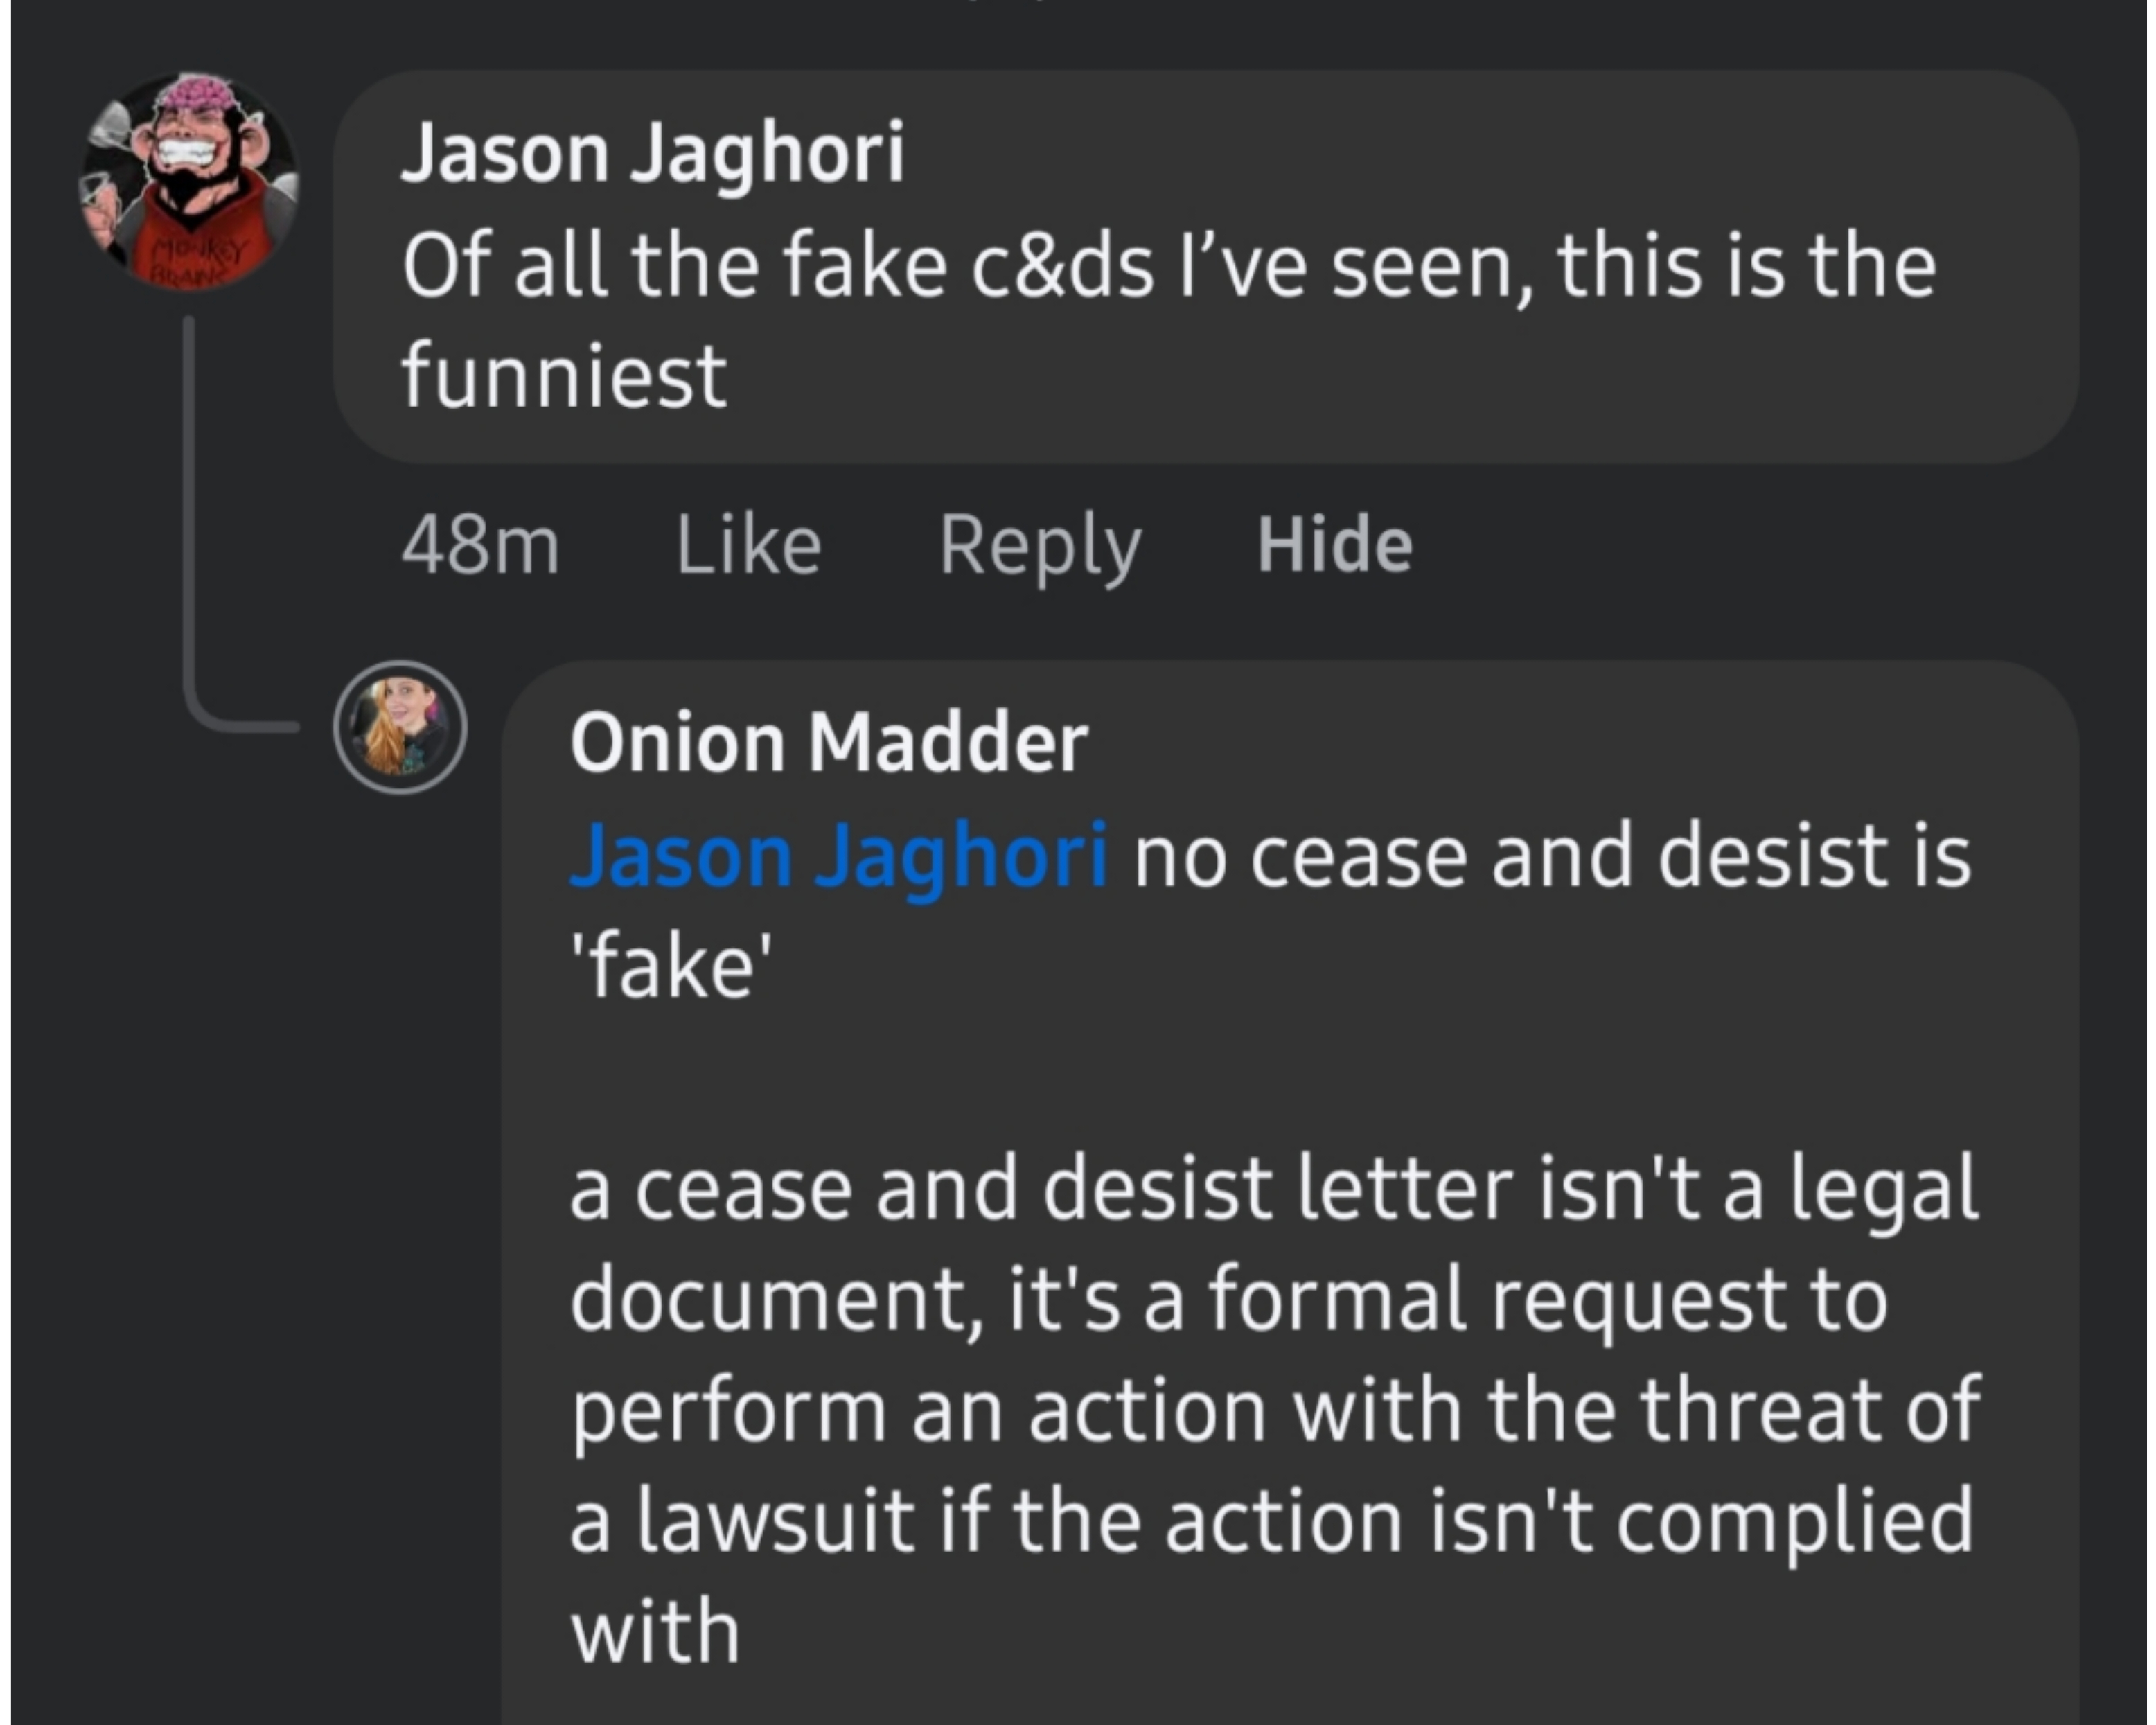The image size is (2156, 1725).
Task: Click the 'Of all the fake c&ds' text line
Action: 1168,267
